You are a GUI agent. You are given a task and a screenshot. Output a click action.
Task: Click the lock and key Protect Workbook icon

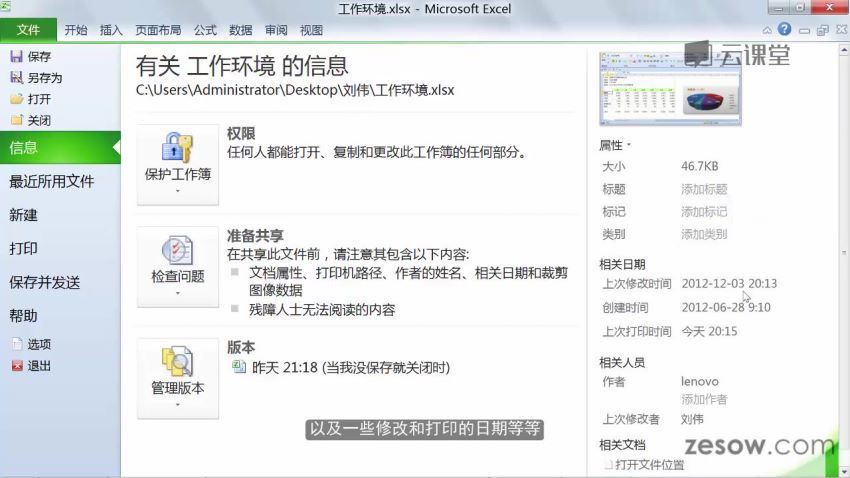tap(177, 147)
